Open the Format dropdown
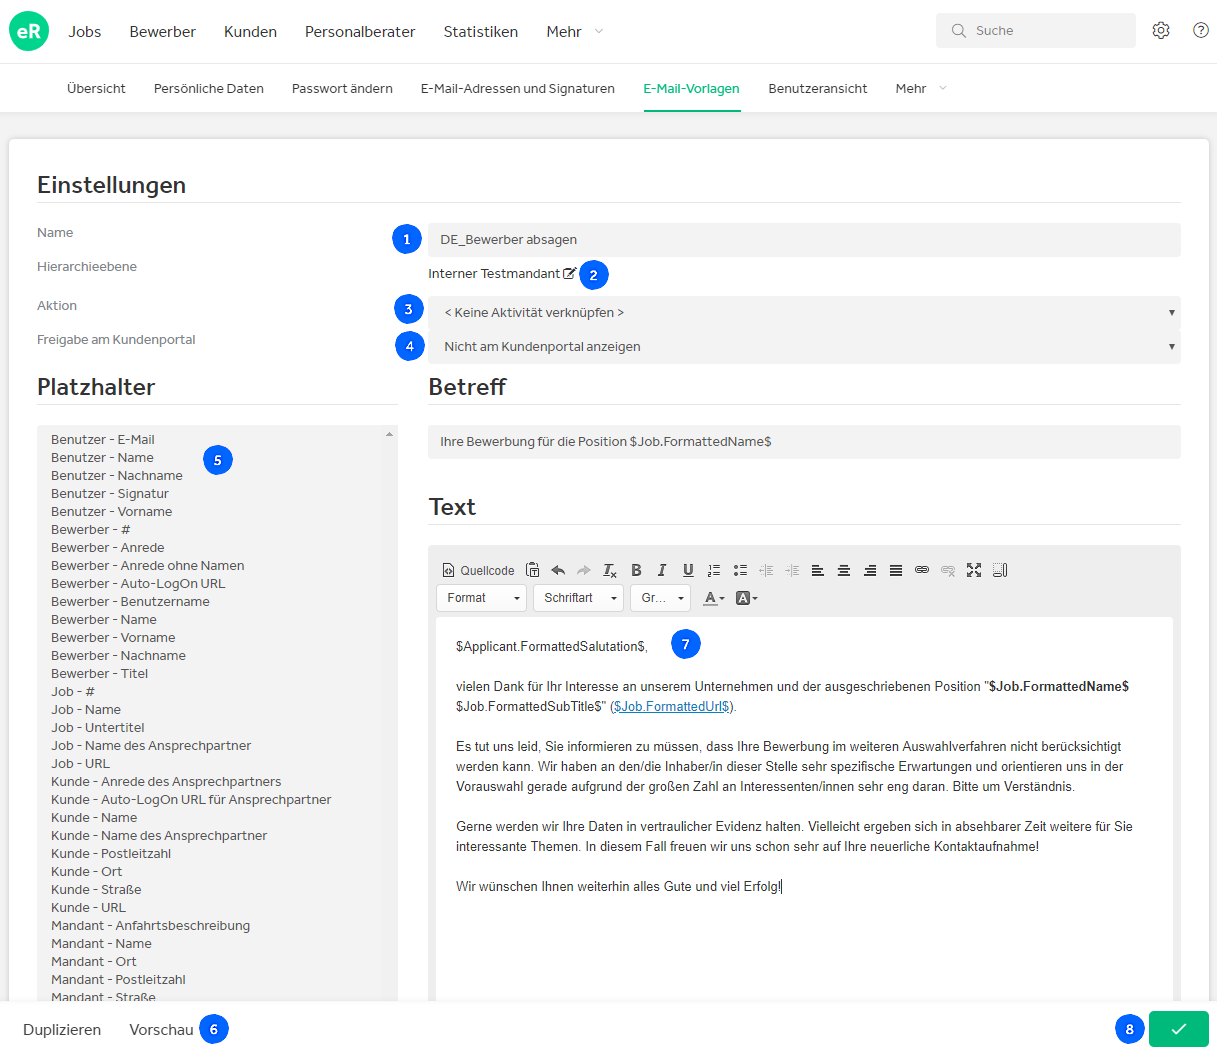This screenshot has height=1051, width=1217. (482, 598)
